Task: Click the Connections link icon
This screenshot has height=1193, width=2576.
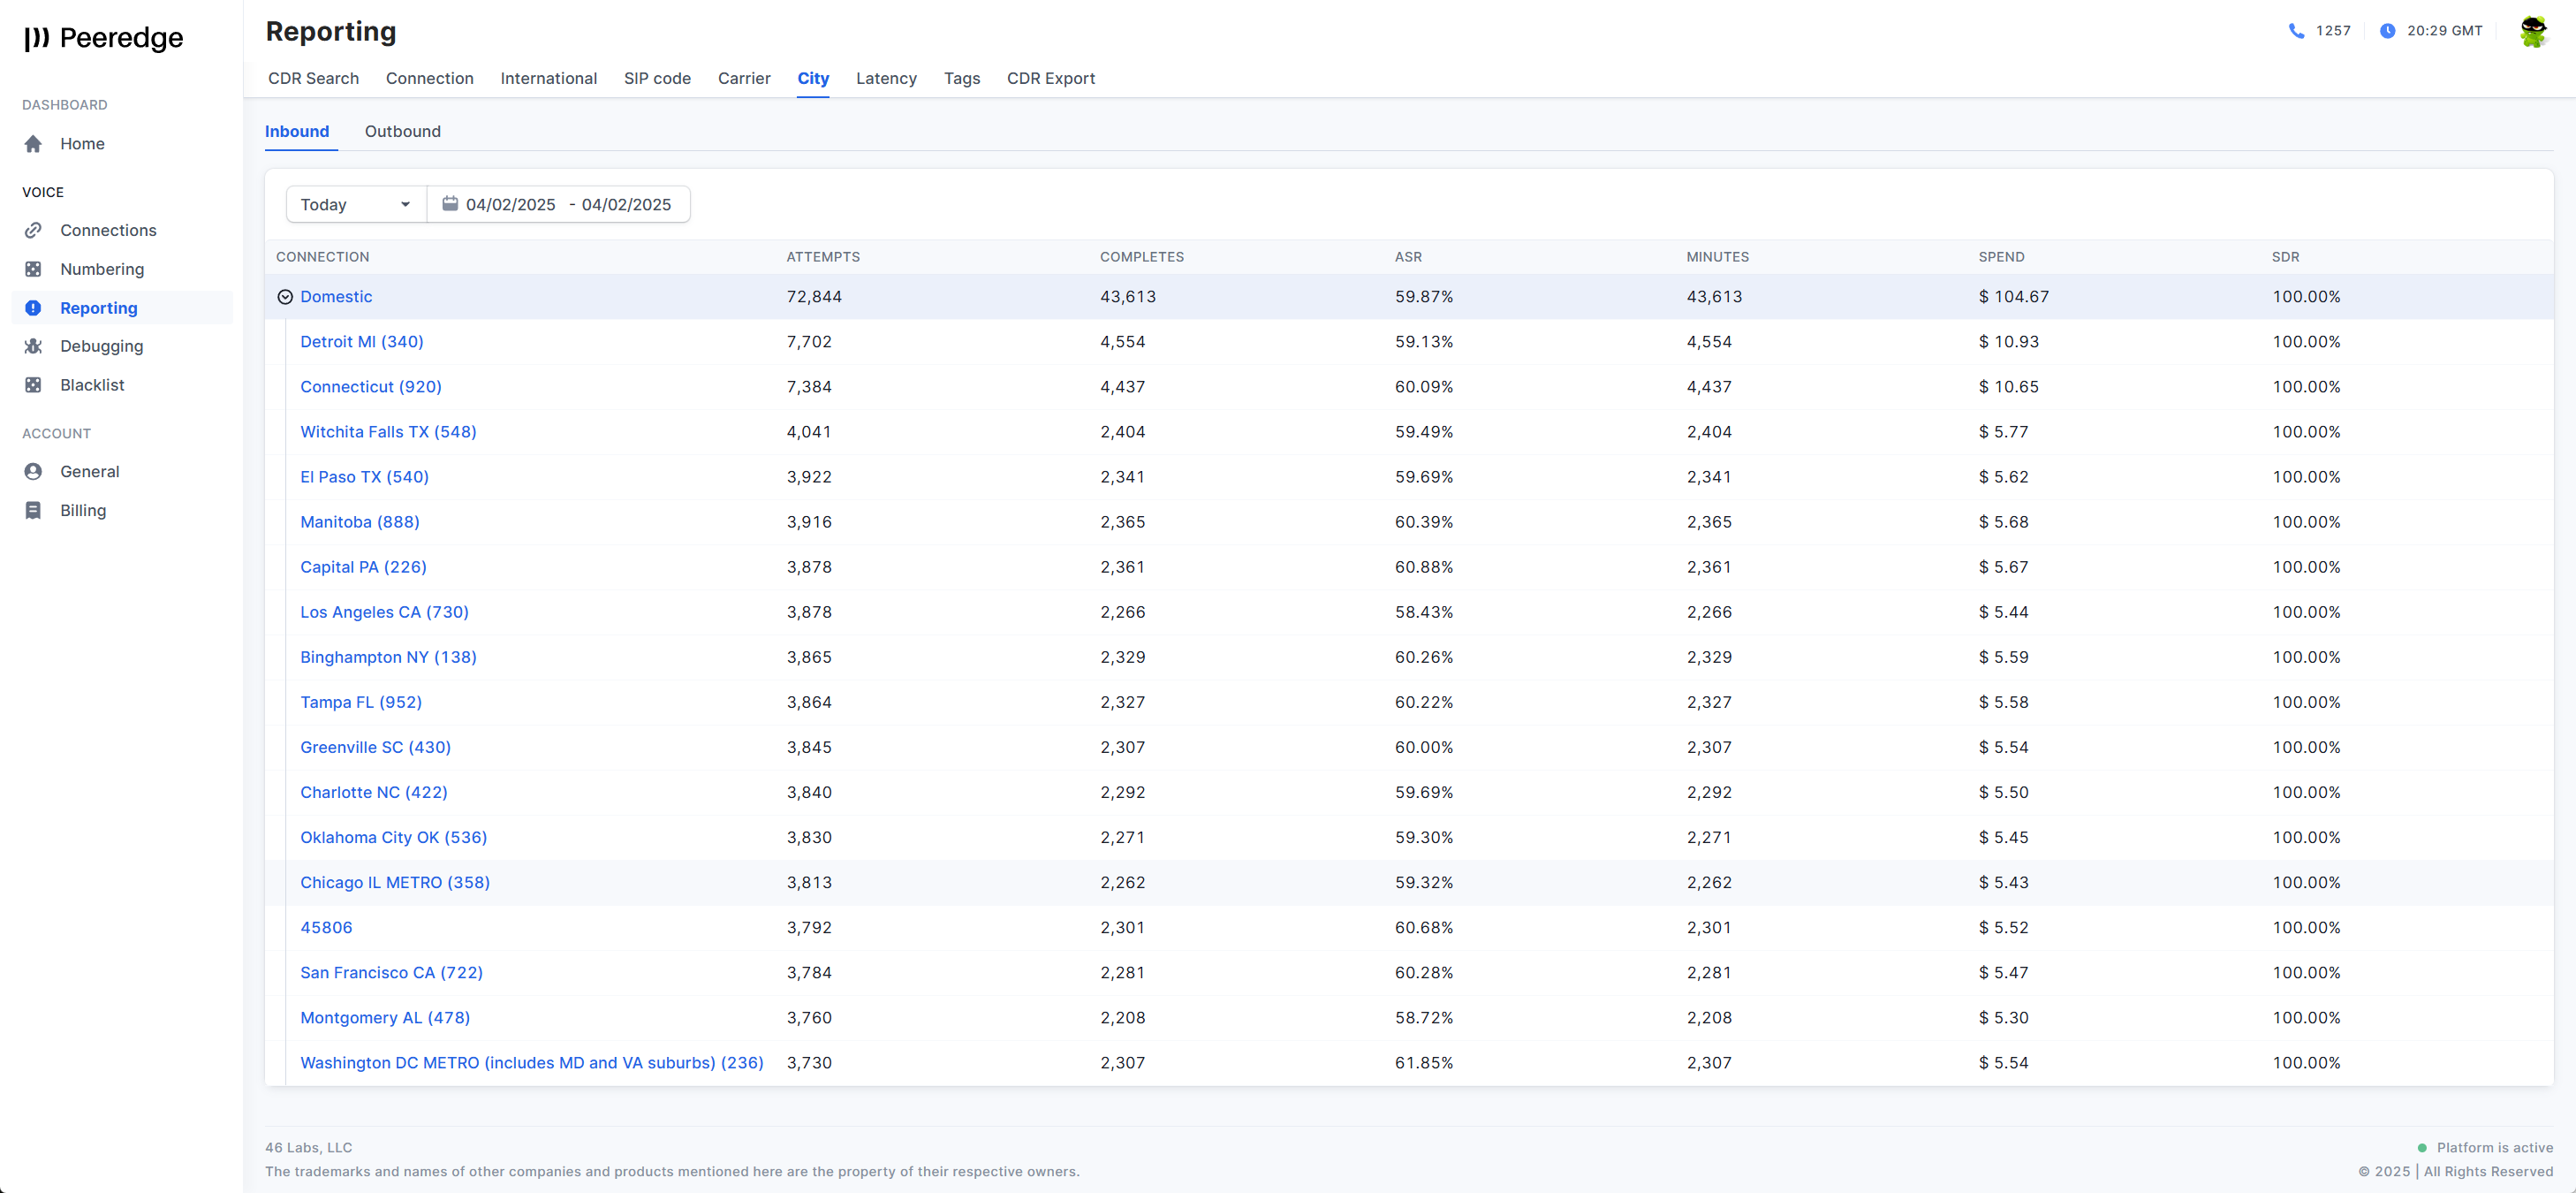Action: (33, 230)
